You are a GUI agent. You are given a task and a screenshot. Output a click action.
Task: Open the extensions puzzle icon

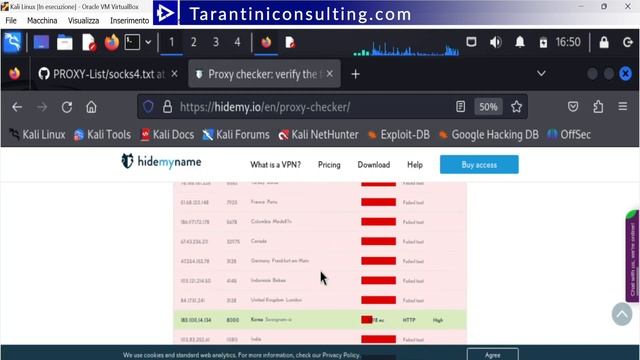coord(598,107)
